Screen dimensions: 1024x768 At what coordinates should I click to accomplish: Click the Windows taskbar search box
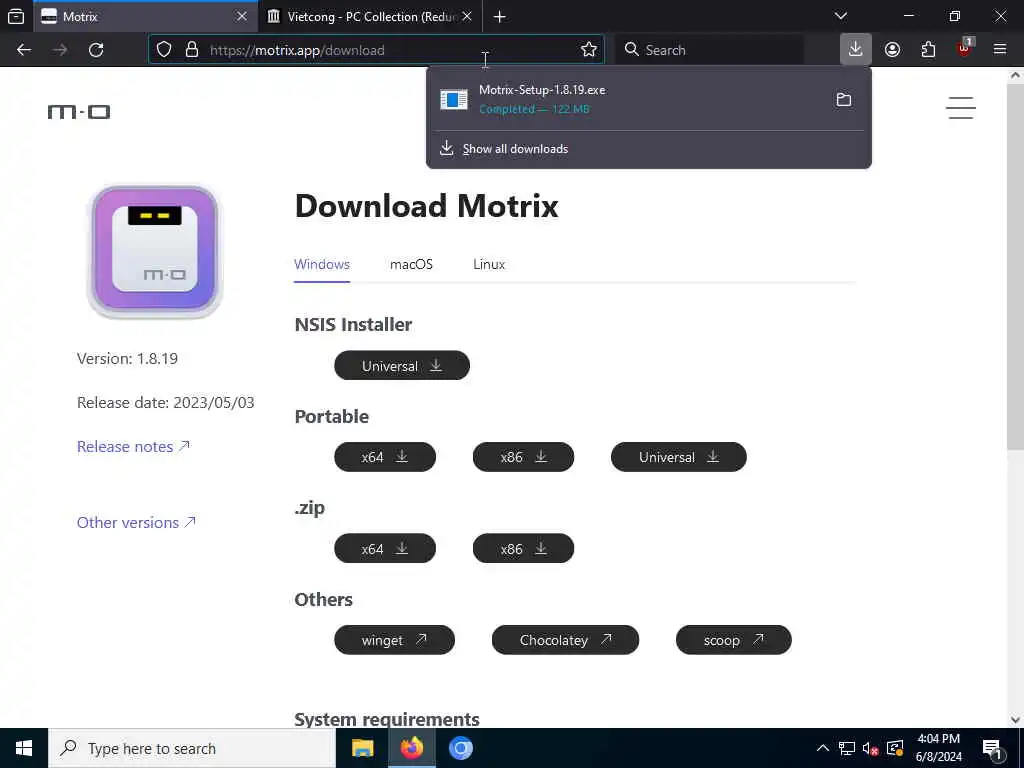pyautogui.click(x=191, y=748)
